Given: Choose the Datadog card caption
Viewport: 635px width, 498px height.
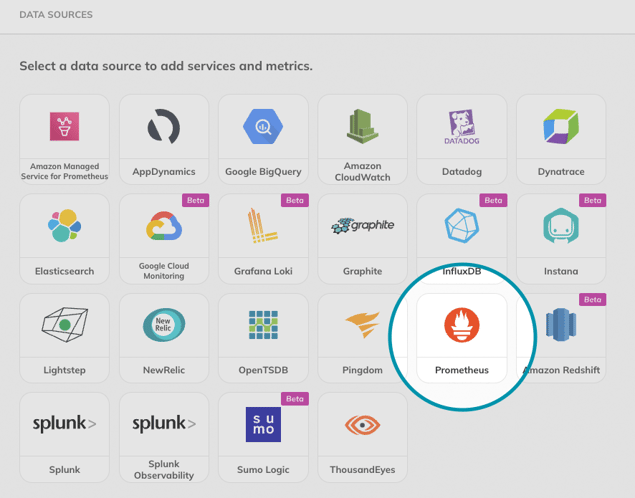Looking at the screenshot, I should point(462,172).
